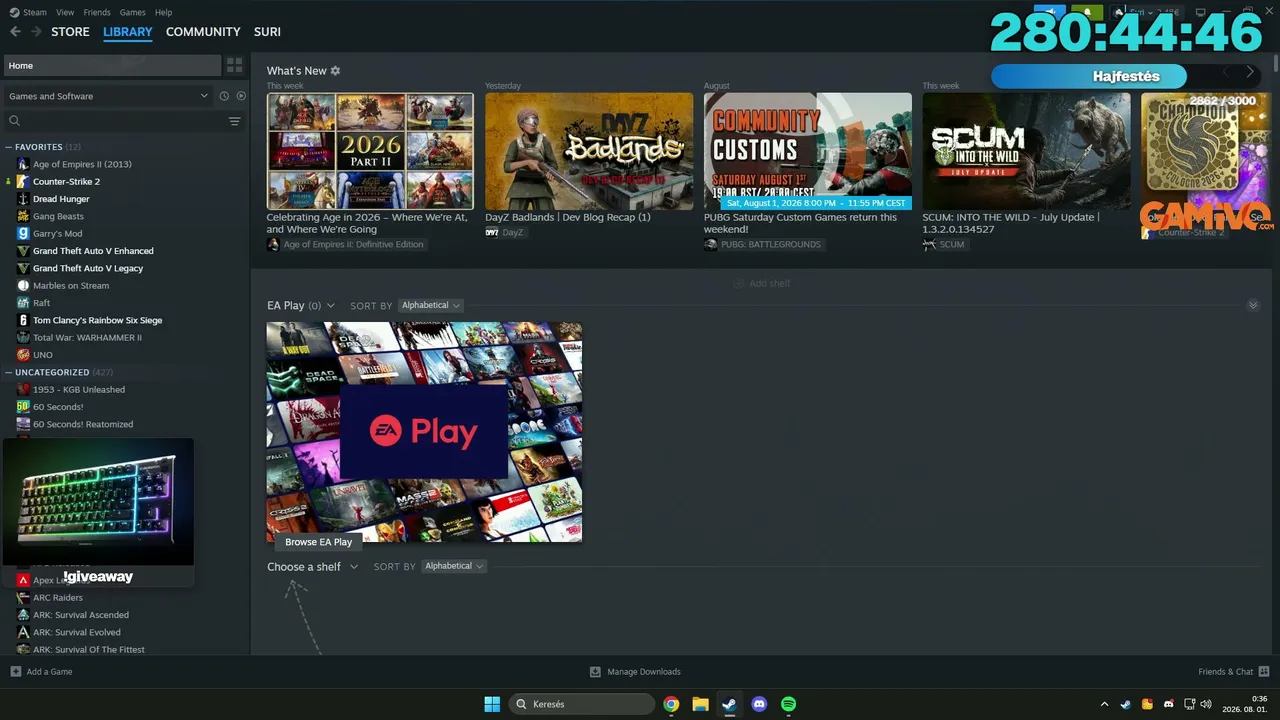The width and height of the screenshot is (1280, 720).
Task: Click the Tom Clancy's Rainbow Six Siege icon
Action: [23, 320]
